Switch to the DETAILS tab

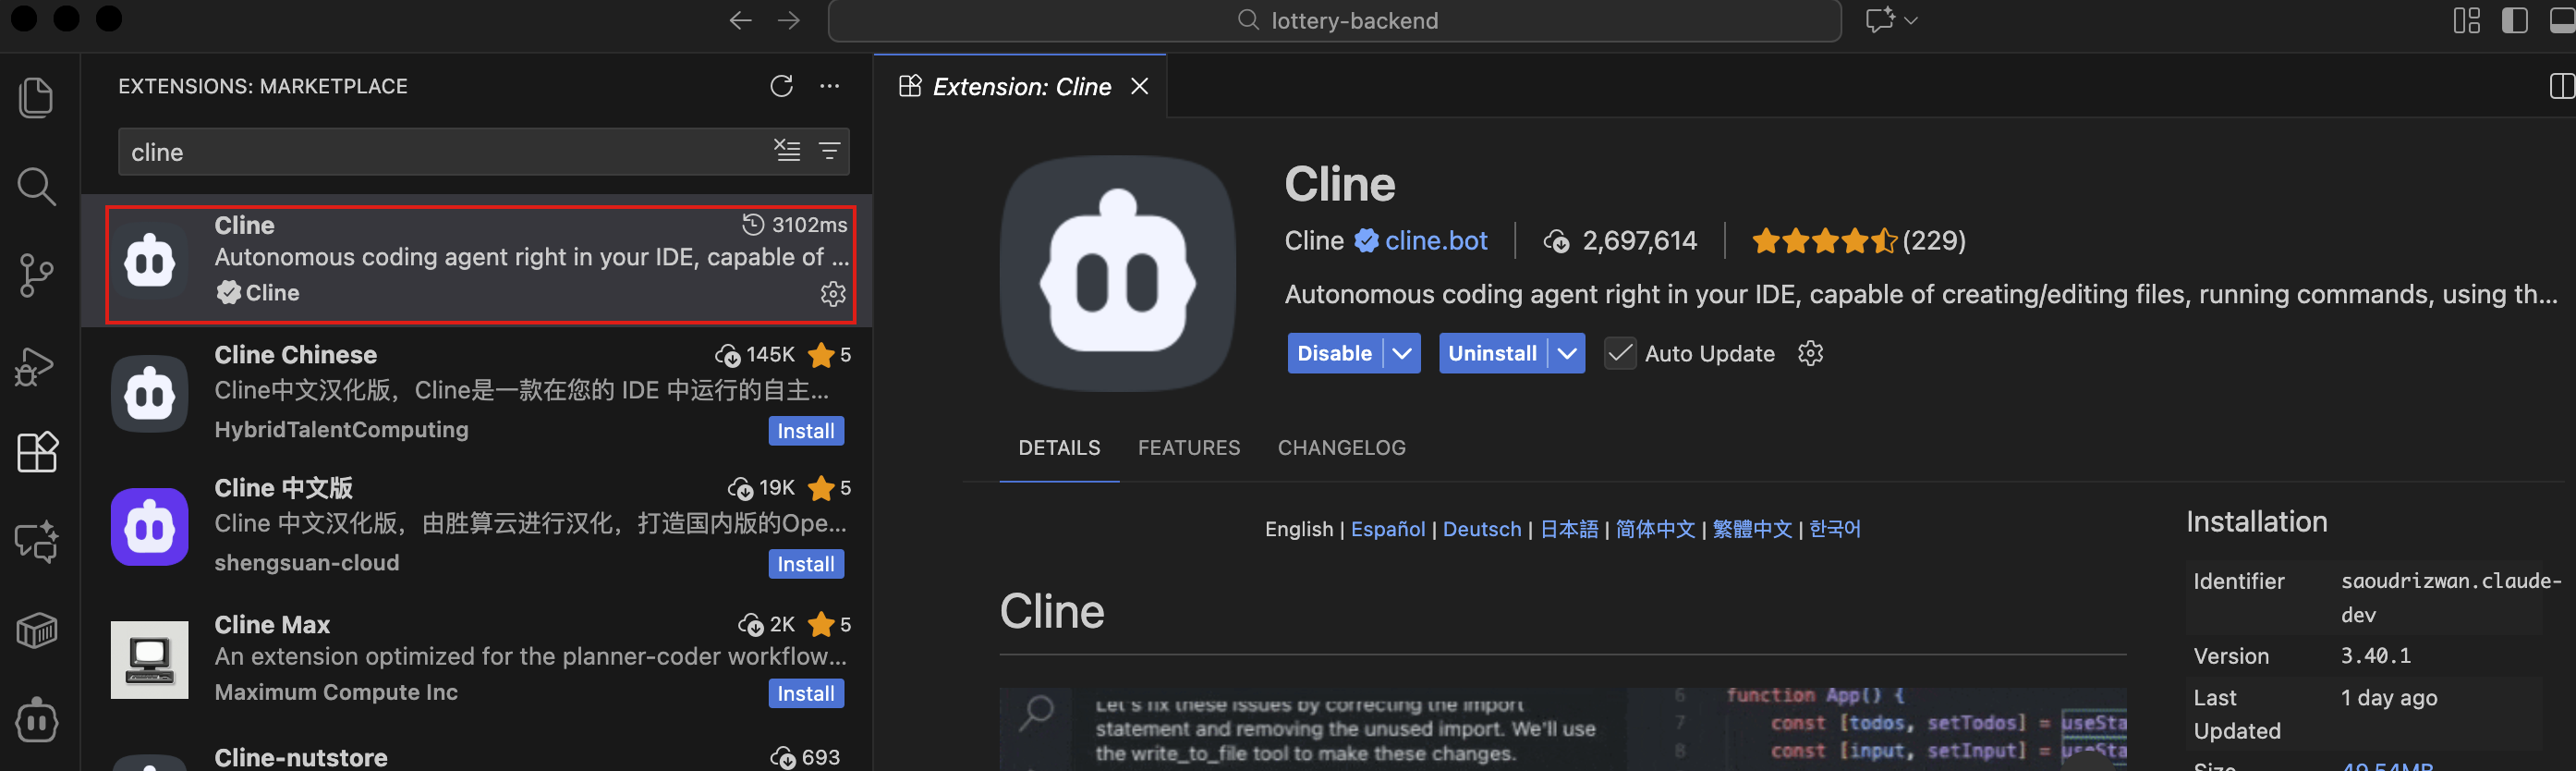[x=1059, y=448]
